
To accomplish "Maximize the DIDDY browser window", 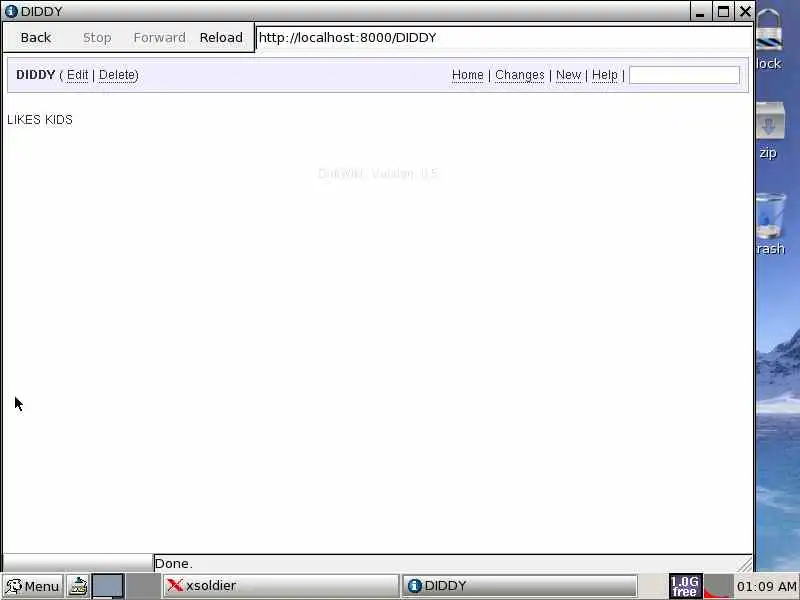I will tap(723, 12).
